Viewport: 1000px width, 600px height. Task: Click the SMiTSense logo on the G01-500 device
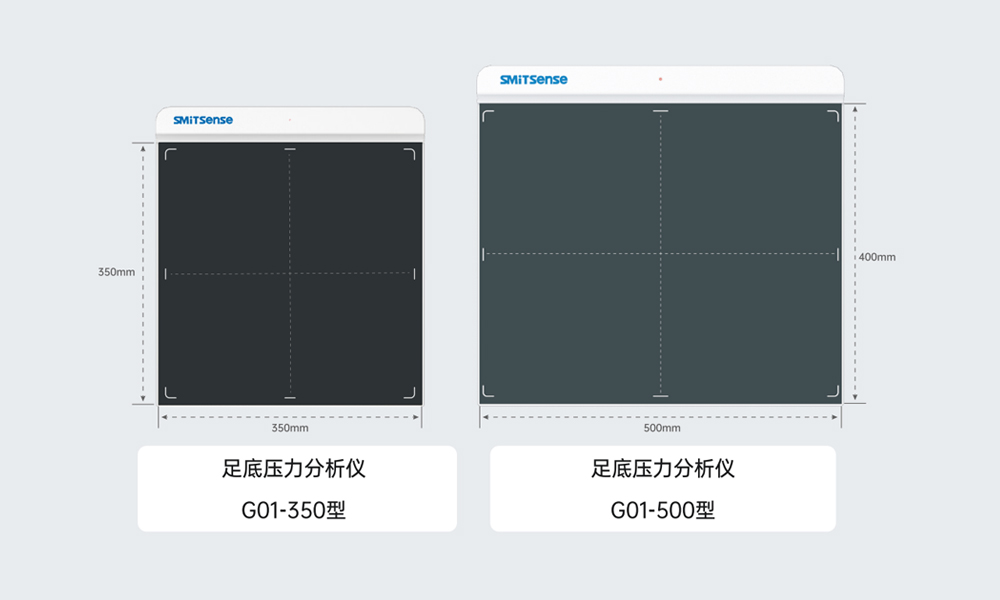pos(533,79)
